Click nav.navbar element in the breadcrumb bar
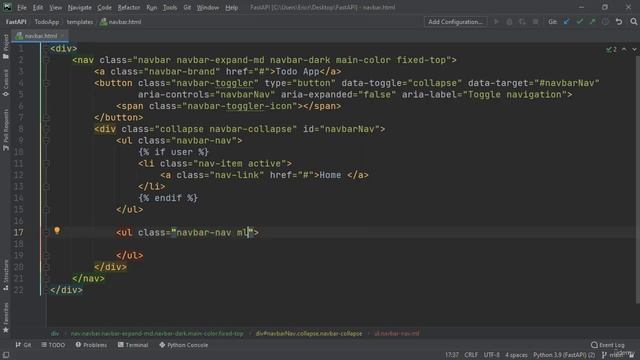The image size is (640, 360). click(157, 333)
